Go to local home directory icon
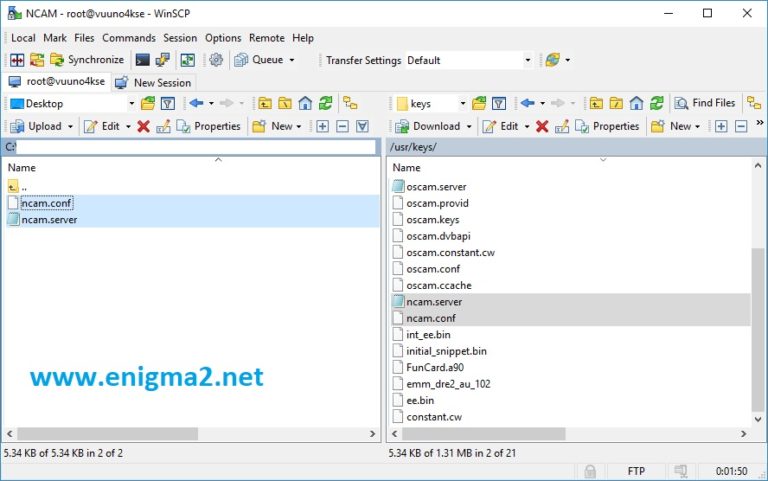The width and height of the screenshot is (768, 481). coord(305,103)
